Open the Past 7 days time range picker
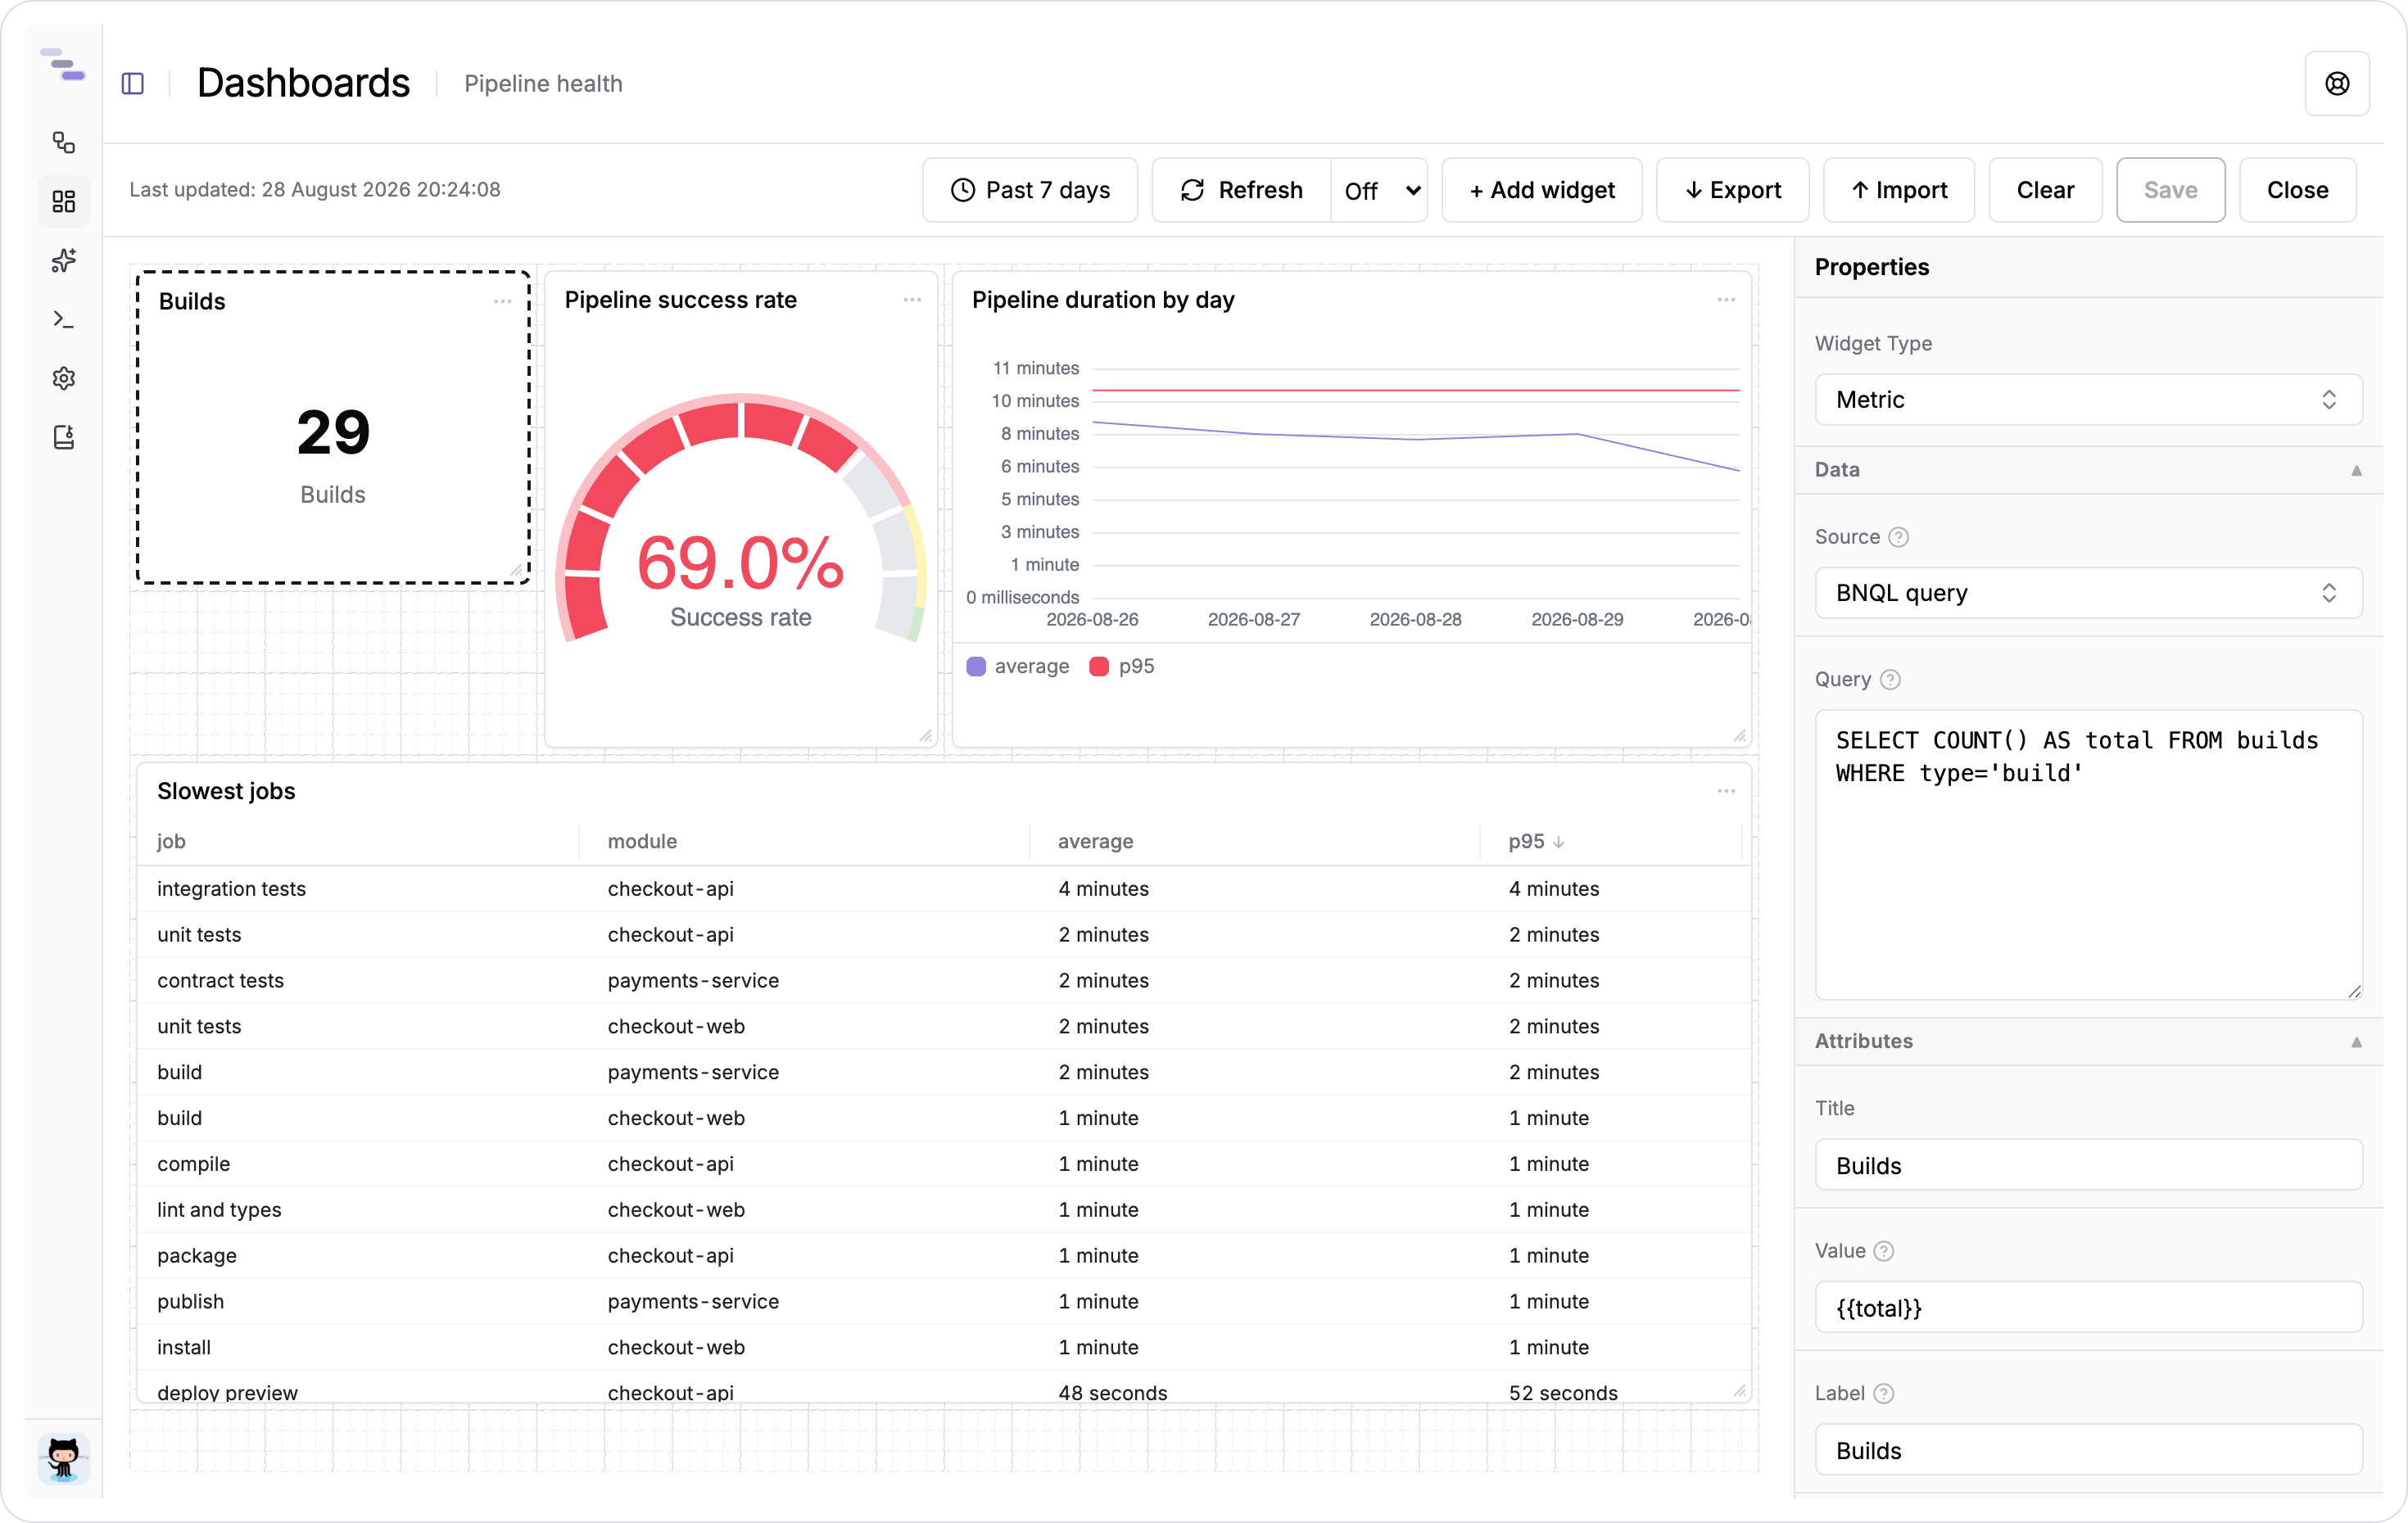Image resolution: width=2408 pixels, height=1523 pixels. (1030, 190)
